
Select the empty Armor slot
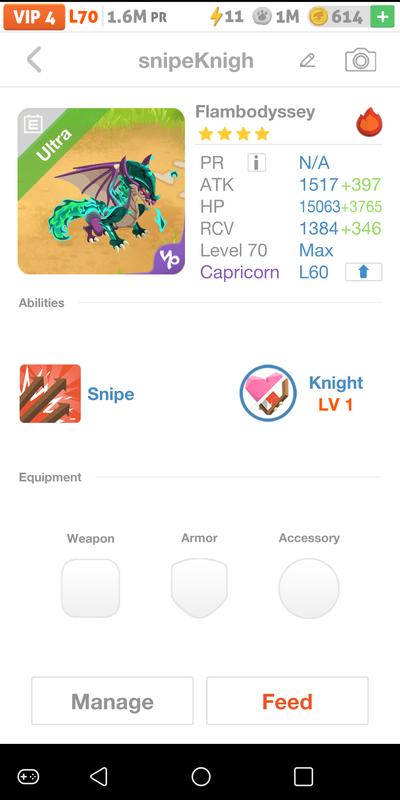click(x=199, y=588)
